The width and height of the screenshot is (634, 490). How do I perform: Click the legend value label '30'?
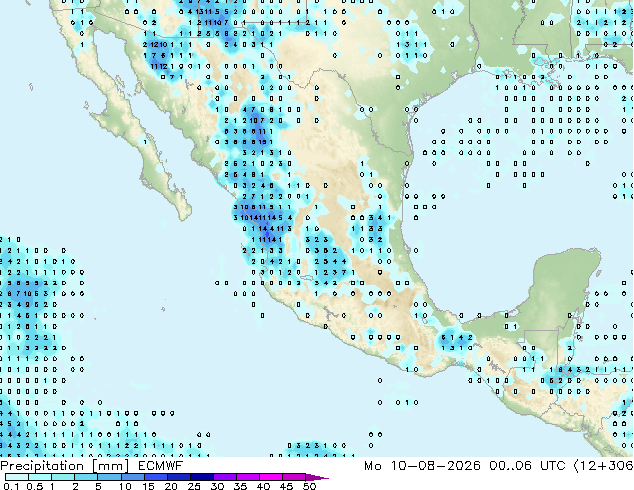pos(217,486)
